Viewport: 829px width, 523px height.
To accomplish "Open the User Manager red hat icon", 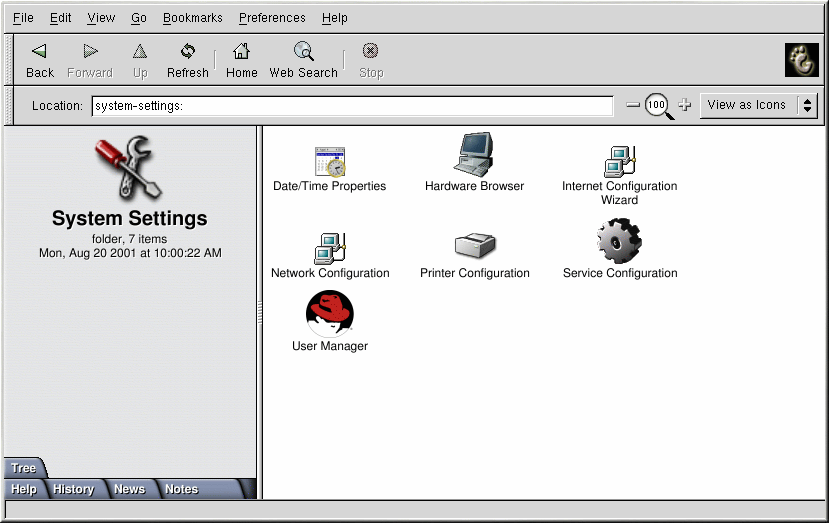I will [329, 314].
